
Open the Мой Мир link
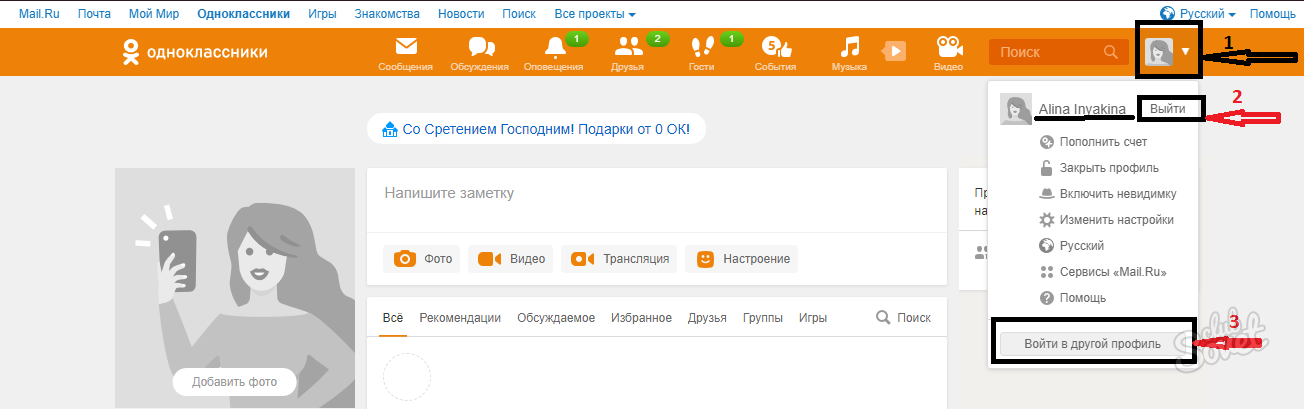pos(155,14)
